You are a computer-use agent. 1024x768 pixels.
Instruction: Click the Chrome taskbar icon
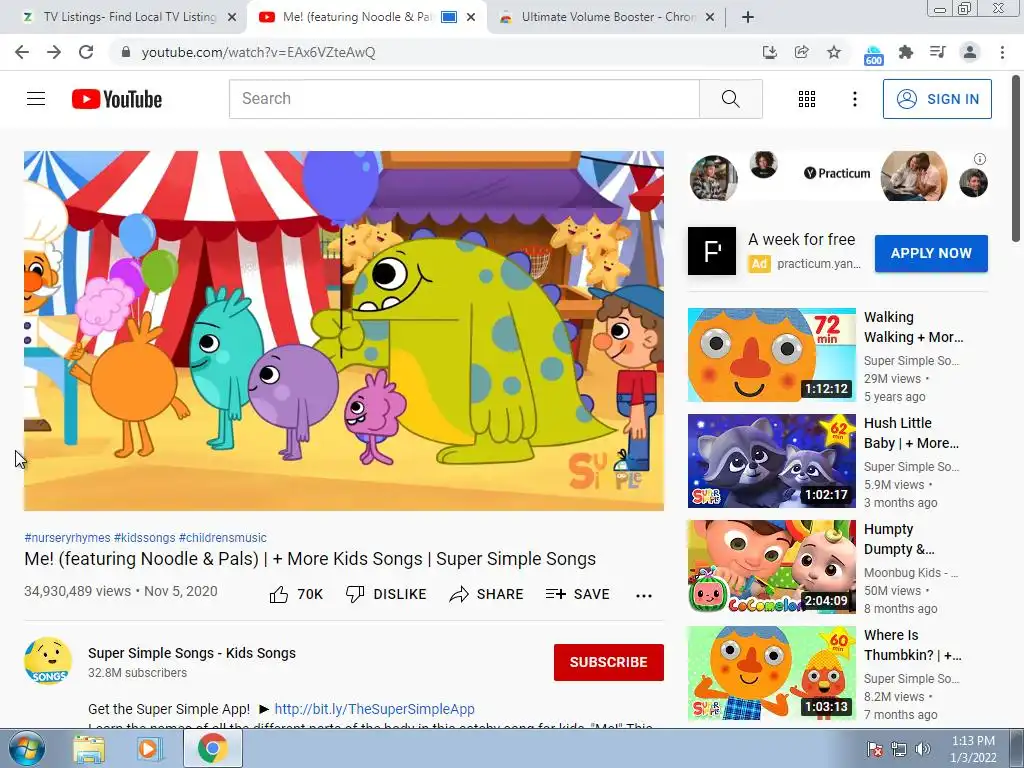[212, 749]
